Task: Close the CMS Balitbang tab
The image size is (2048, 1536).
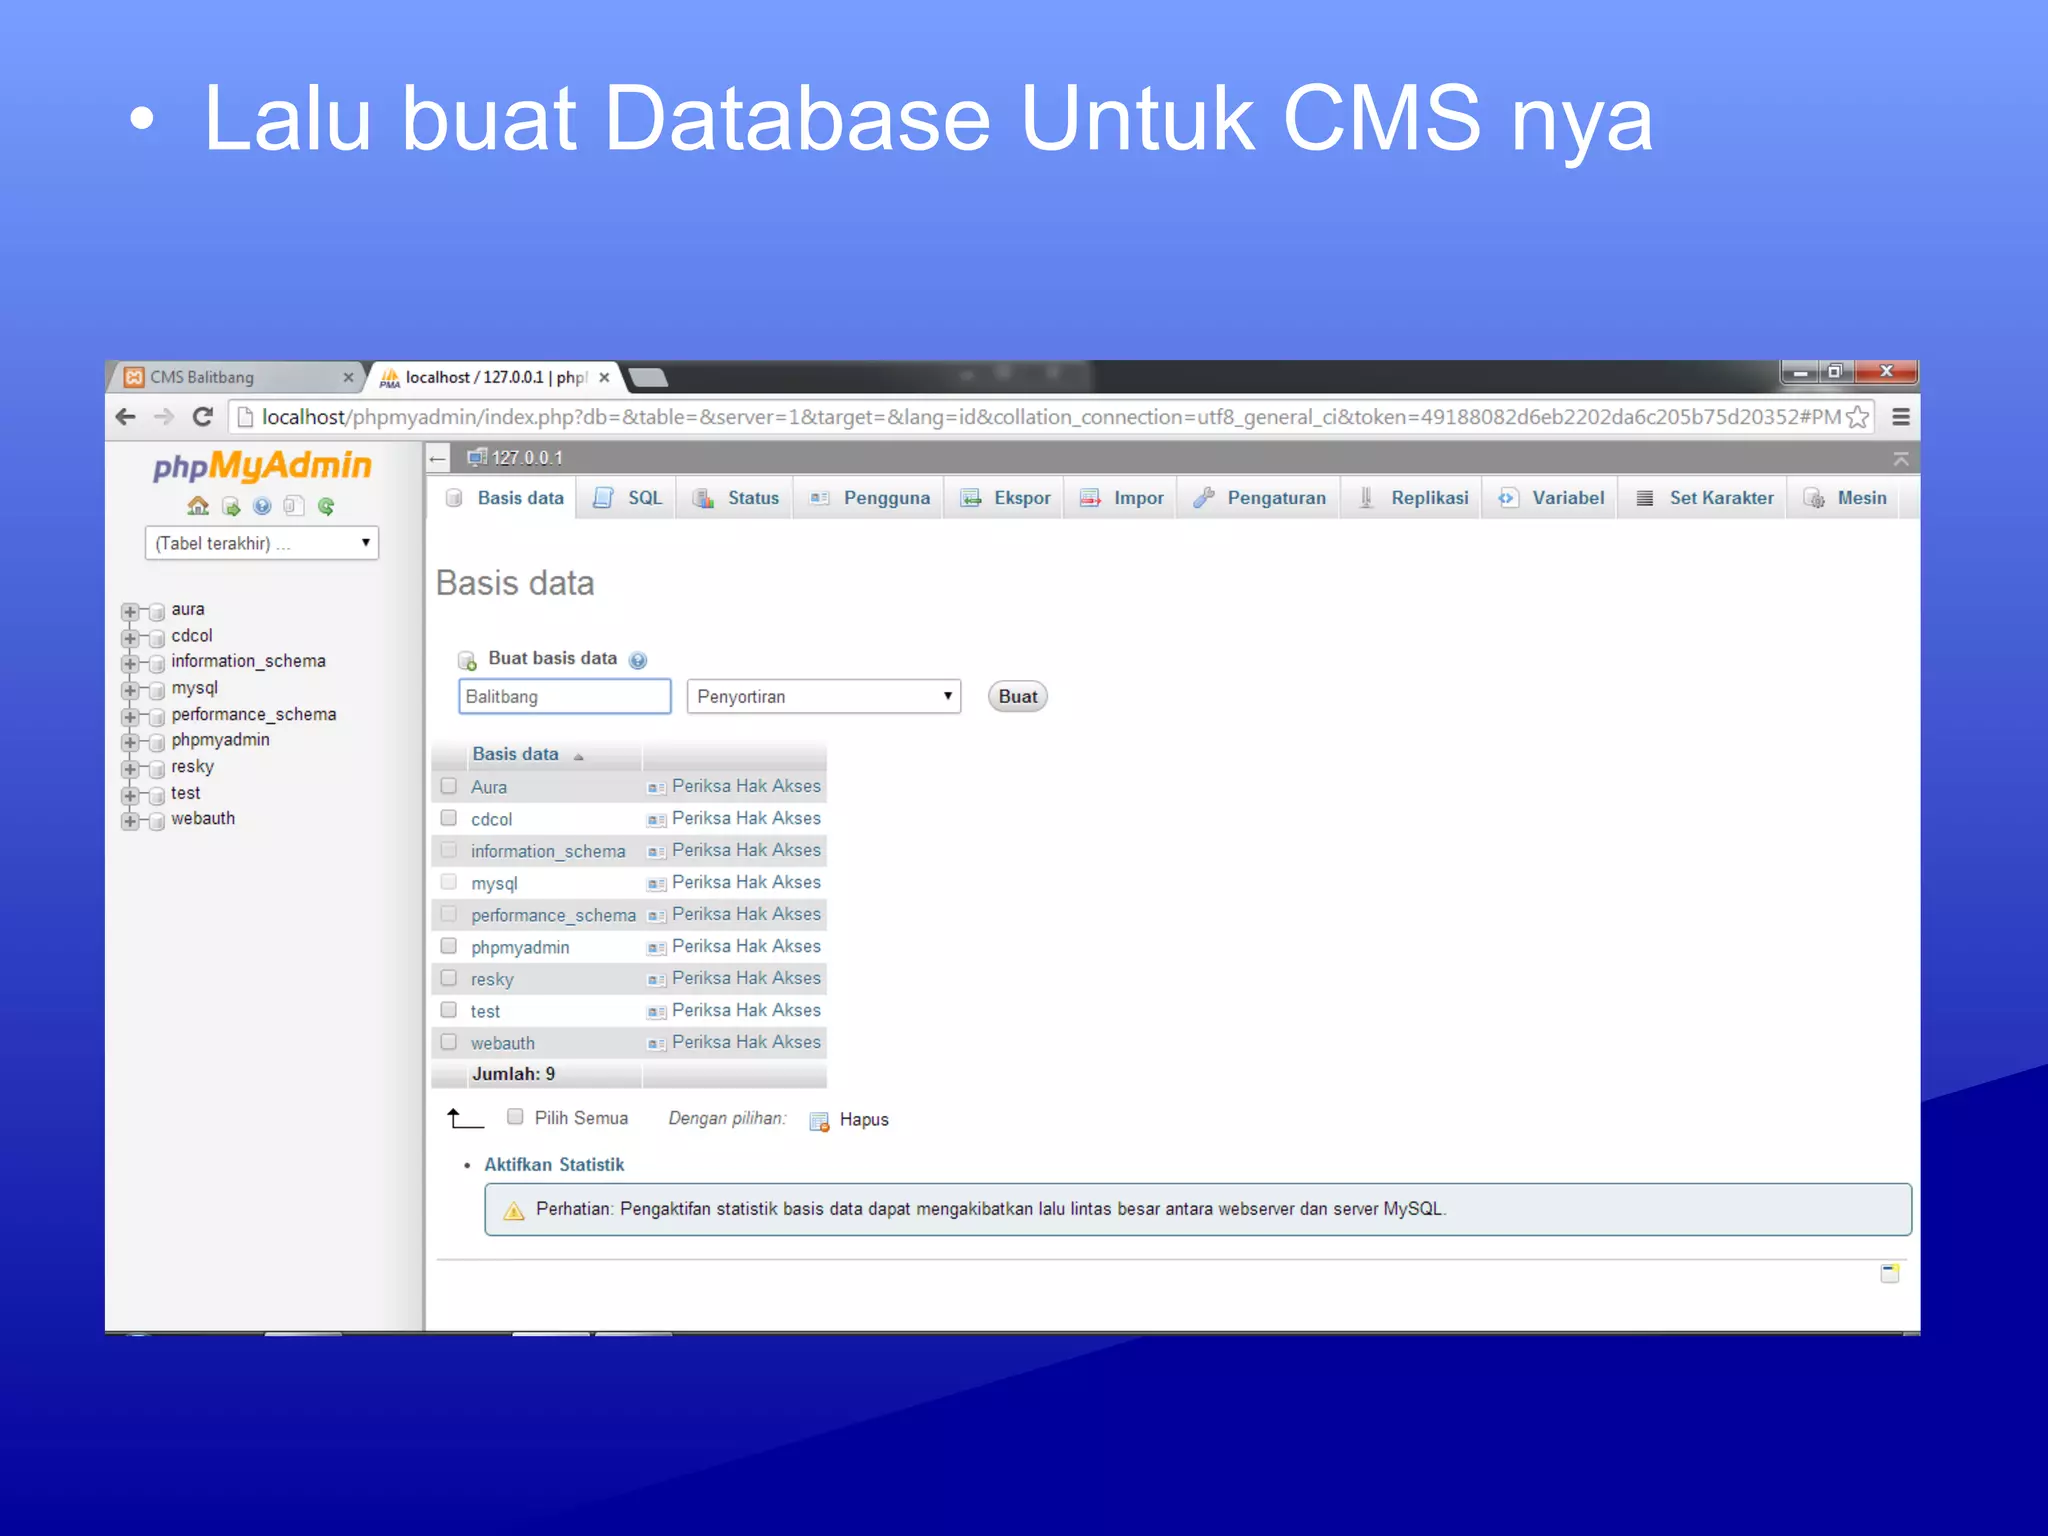Action: [x=348, y=377]
